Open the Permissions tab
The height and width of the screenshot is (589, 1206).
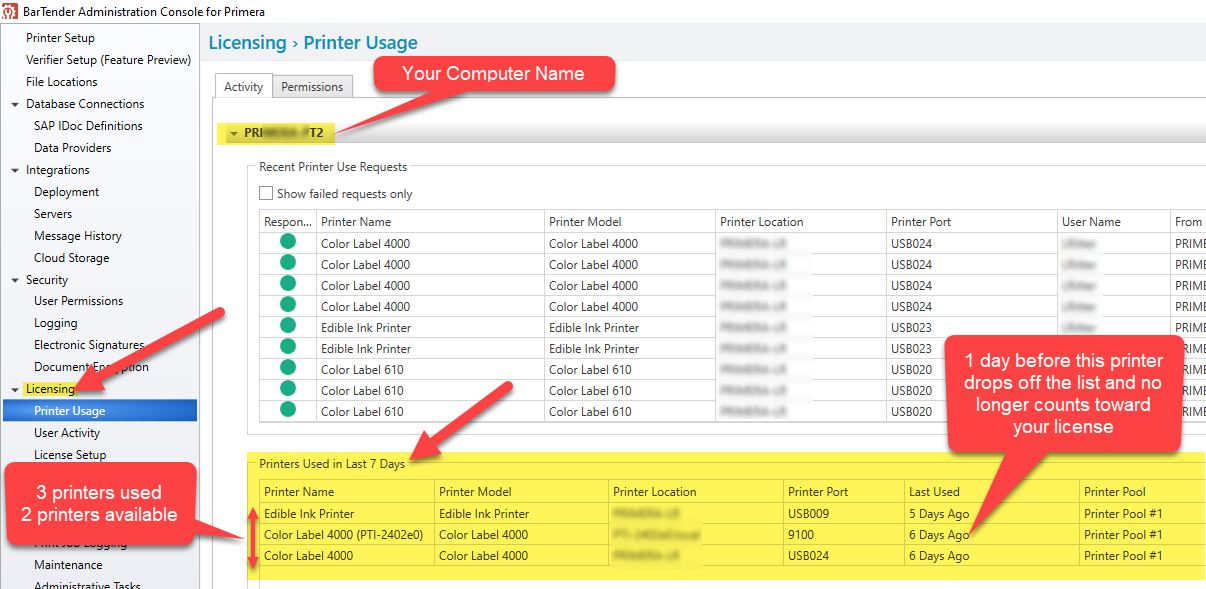(312, 87)
